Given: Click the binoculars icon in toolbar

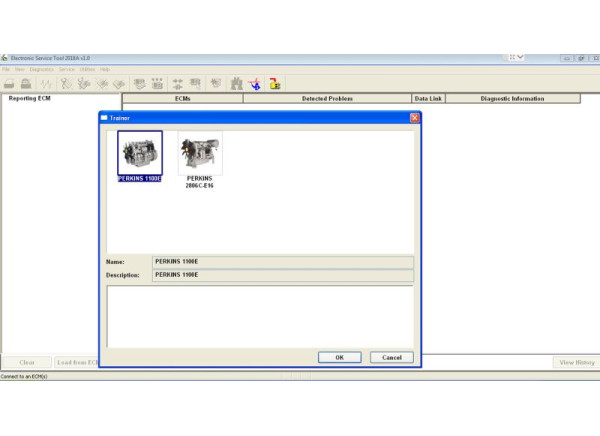Looking at the screenshot, I should (x=236, y=84).
